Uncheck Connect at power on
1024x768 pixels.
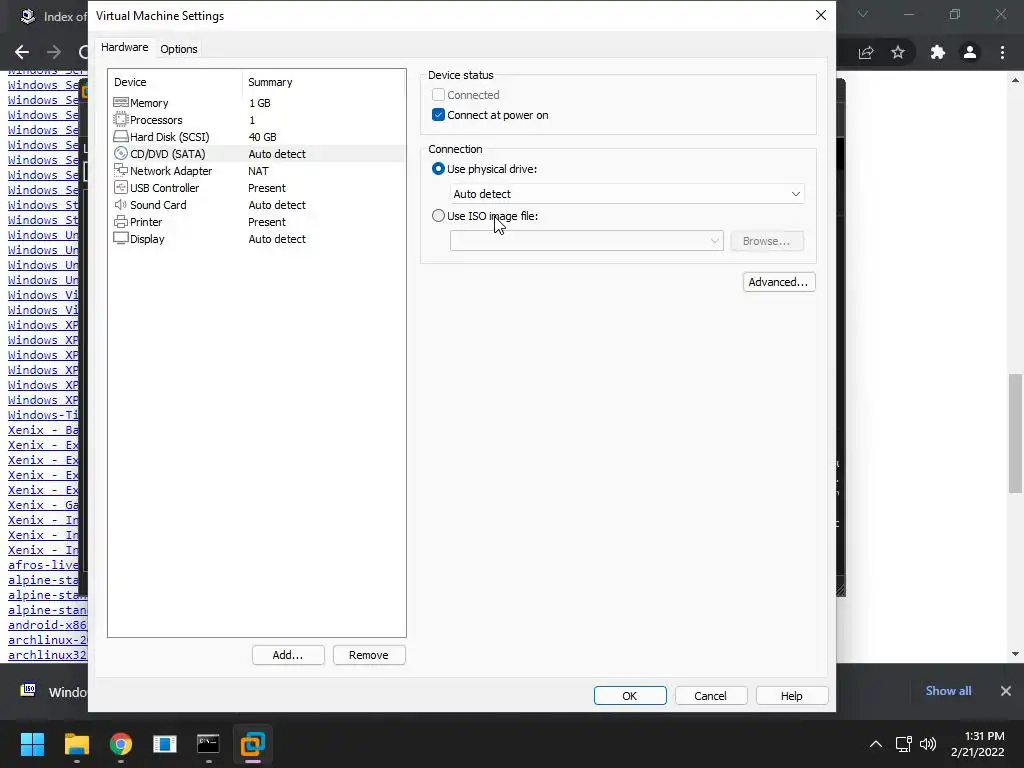click(x=438, y=115)
